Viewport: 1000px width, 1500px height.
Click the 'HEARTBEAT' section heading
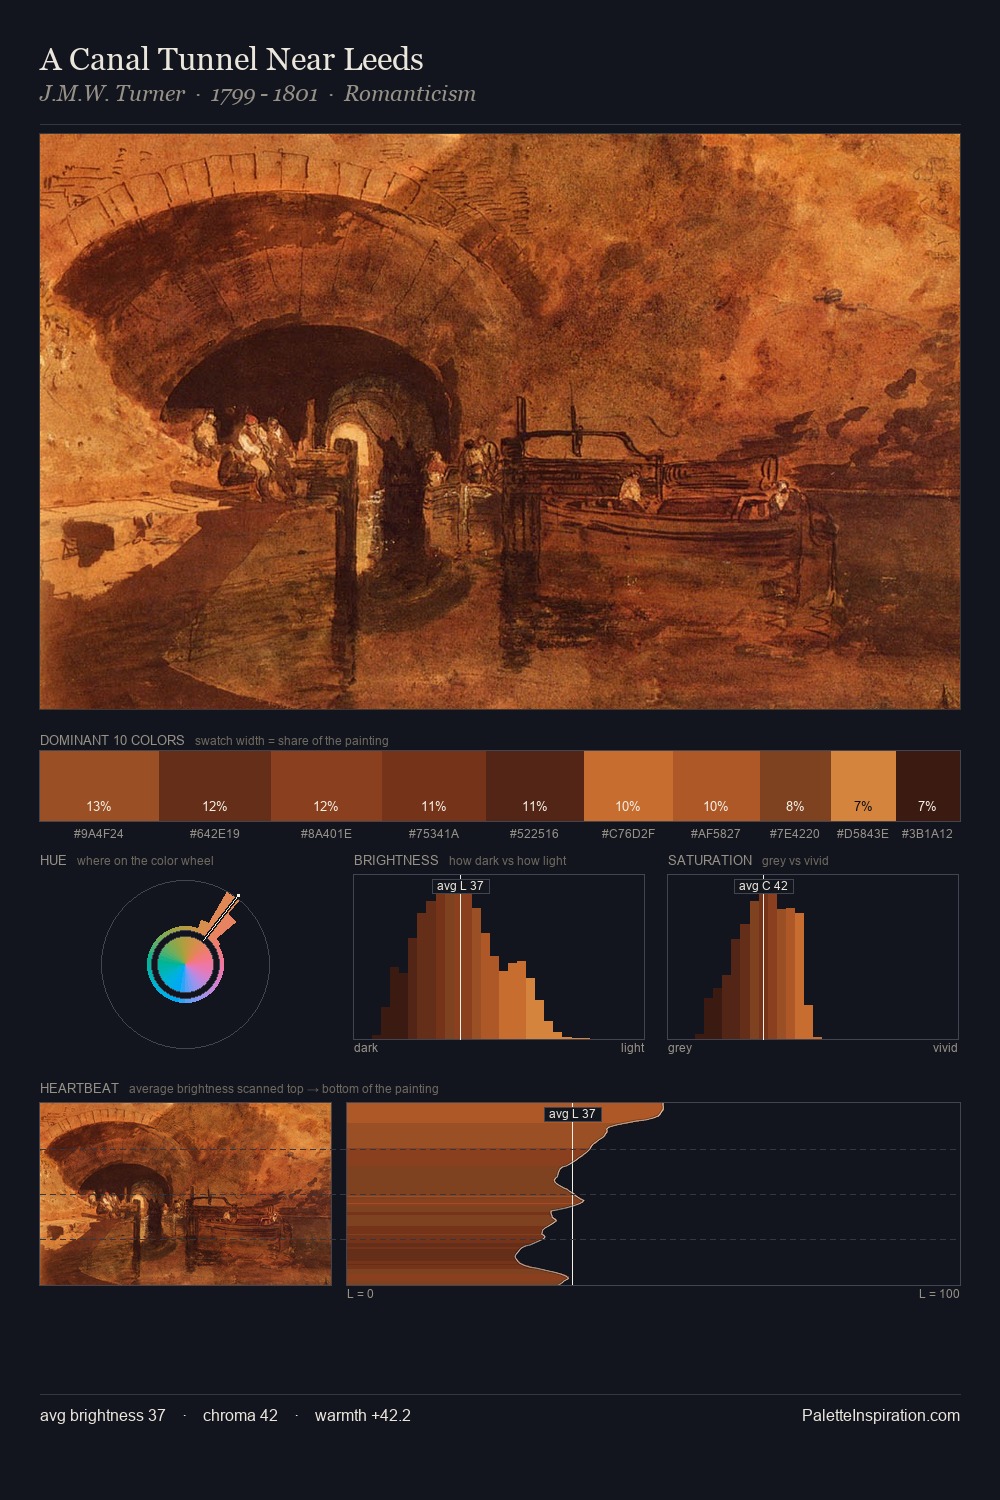[x=79, y=1089]
